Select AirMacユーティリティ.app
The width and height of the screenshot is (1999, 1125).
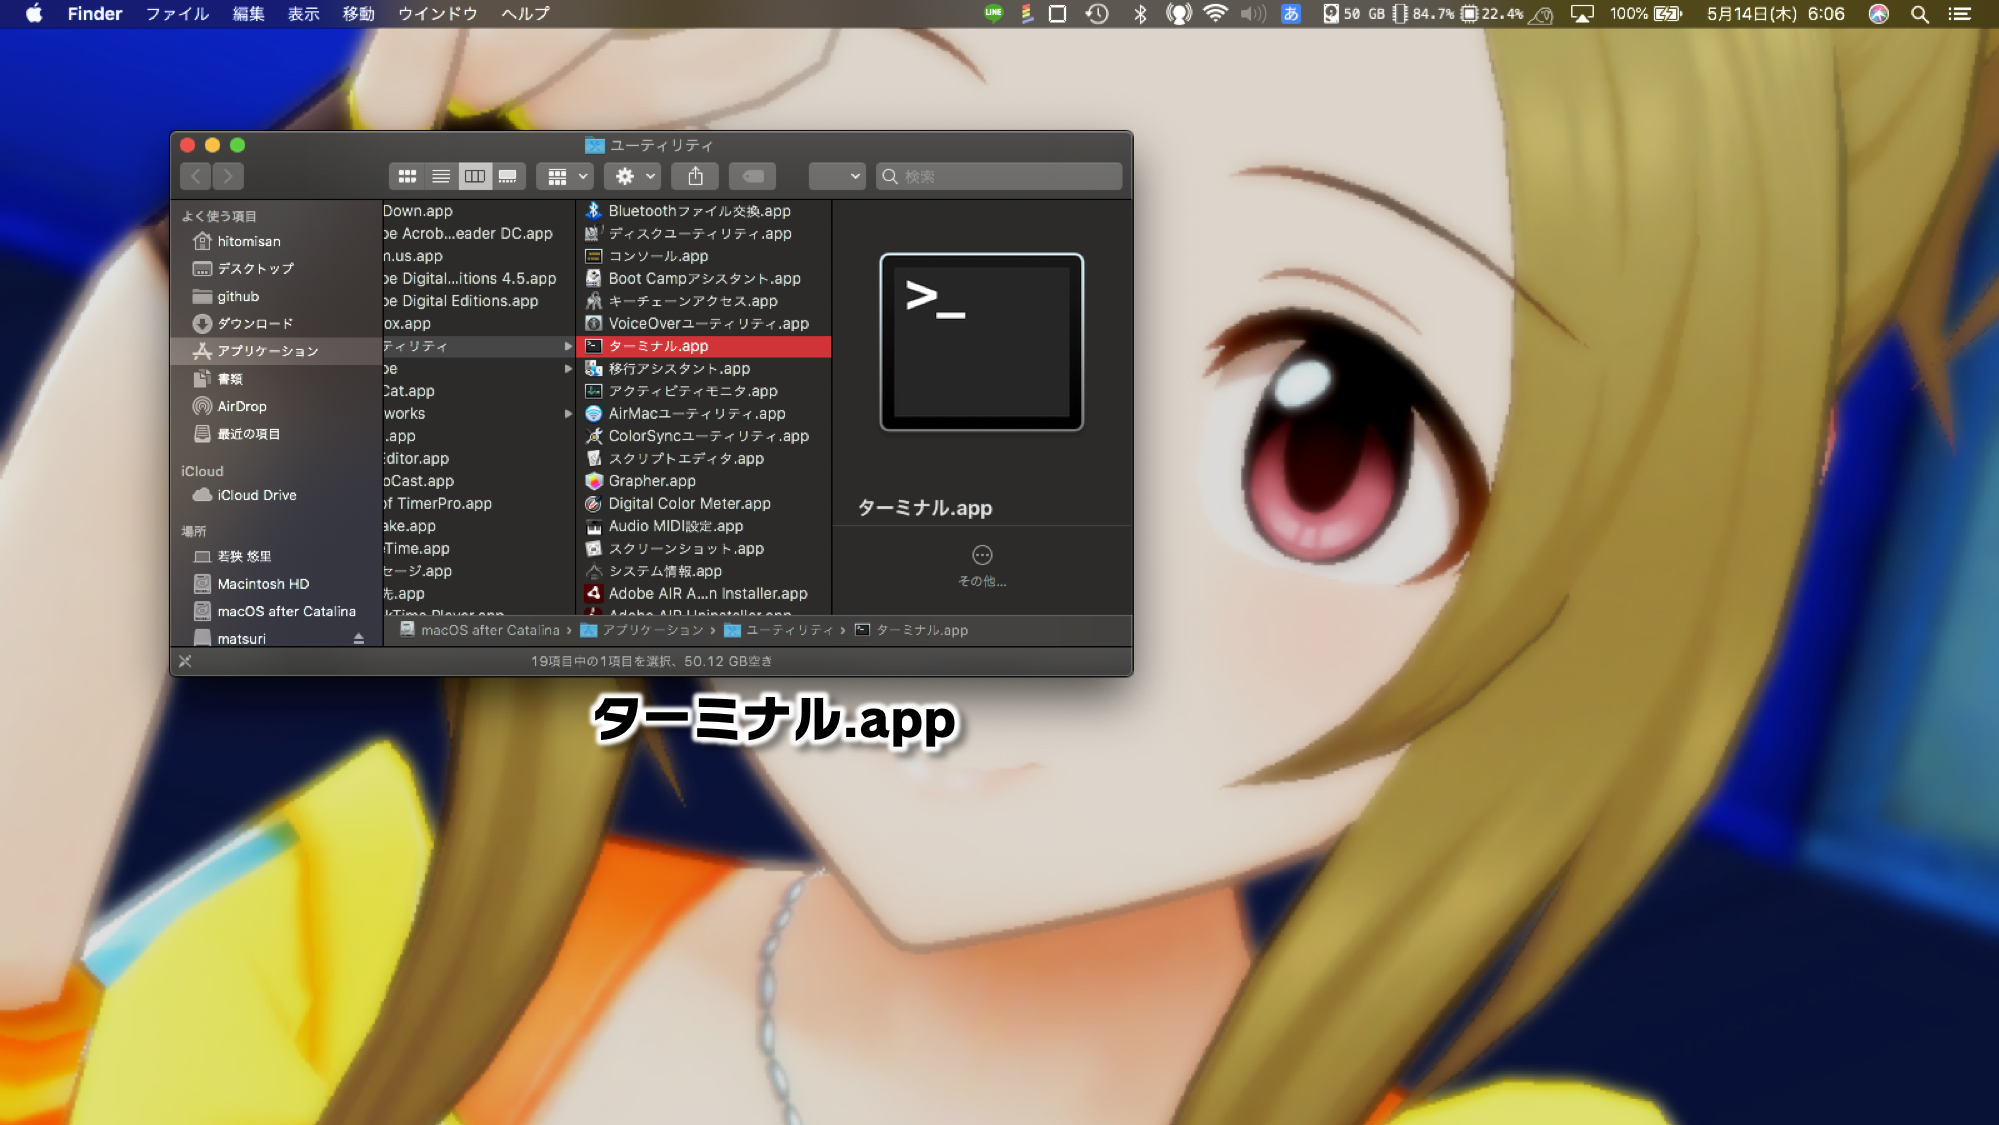pos(704,413)
